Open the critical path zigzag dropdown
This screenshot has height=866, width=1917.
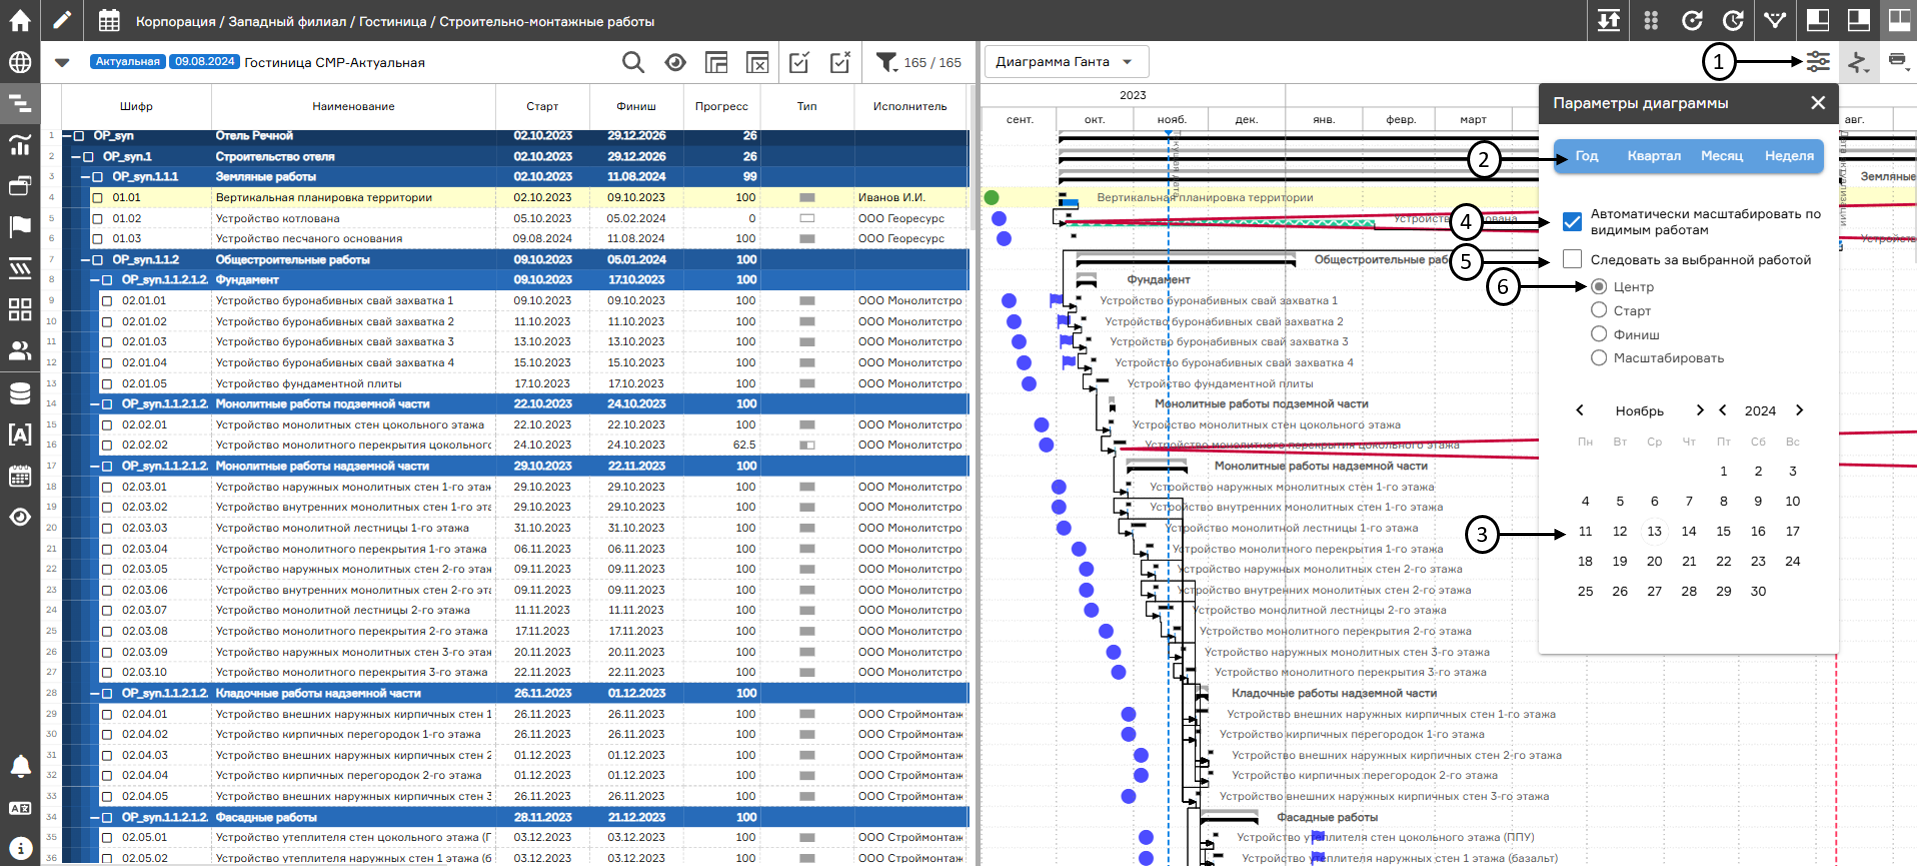(x=1859, y=62)
